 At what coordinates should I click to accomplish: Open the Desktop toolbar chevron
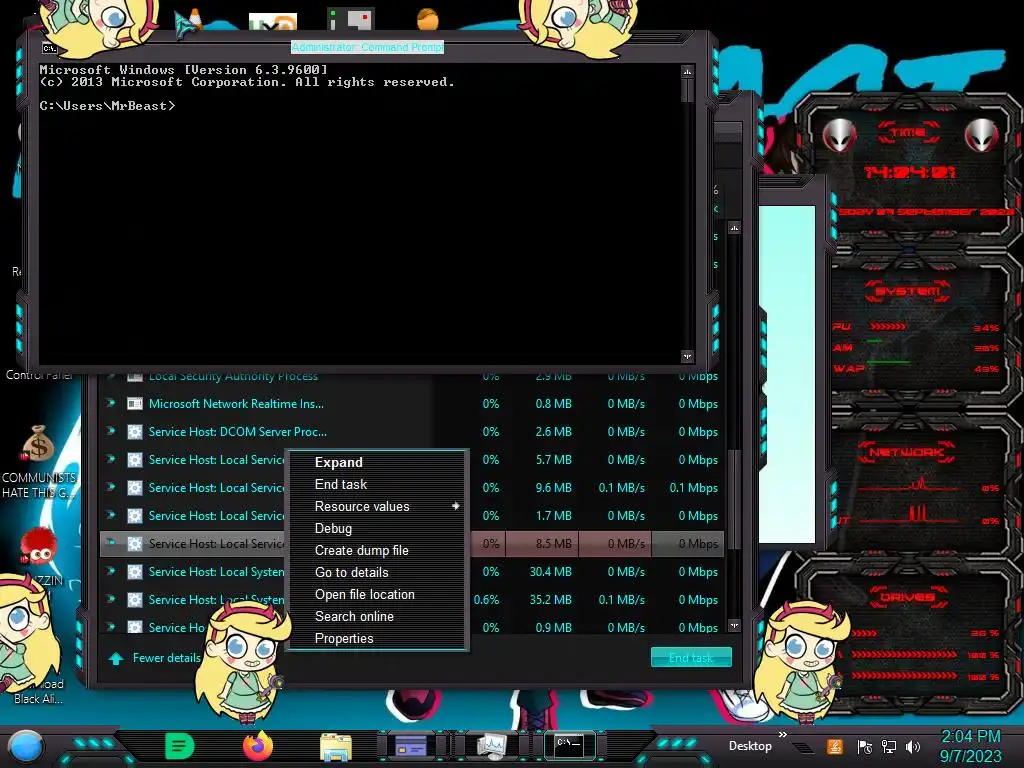click(x=782, y=735)
